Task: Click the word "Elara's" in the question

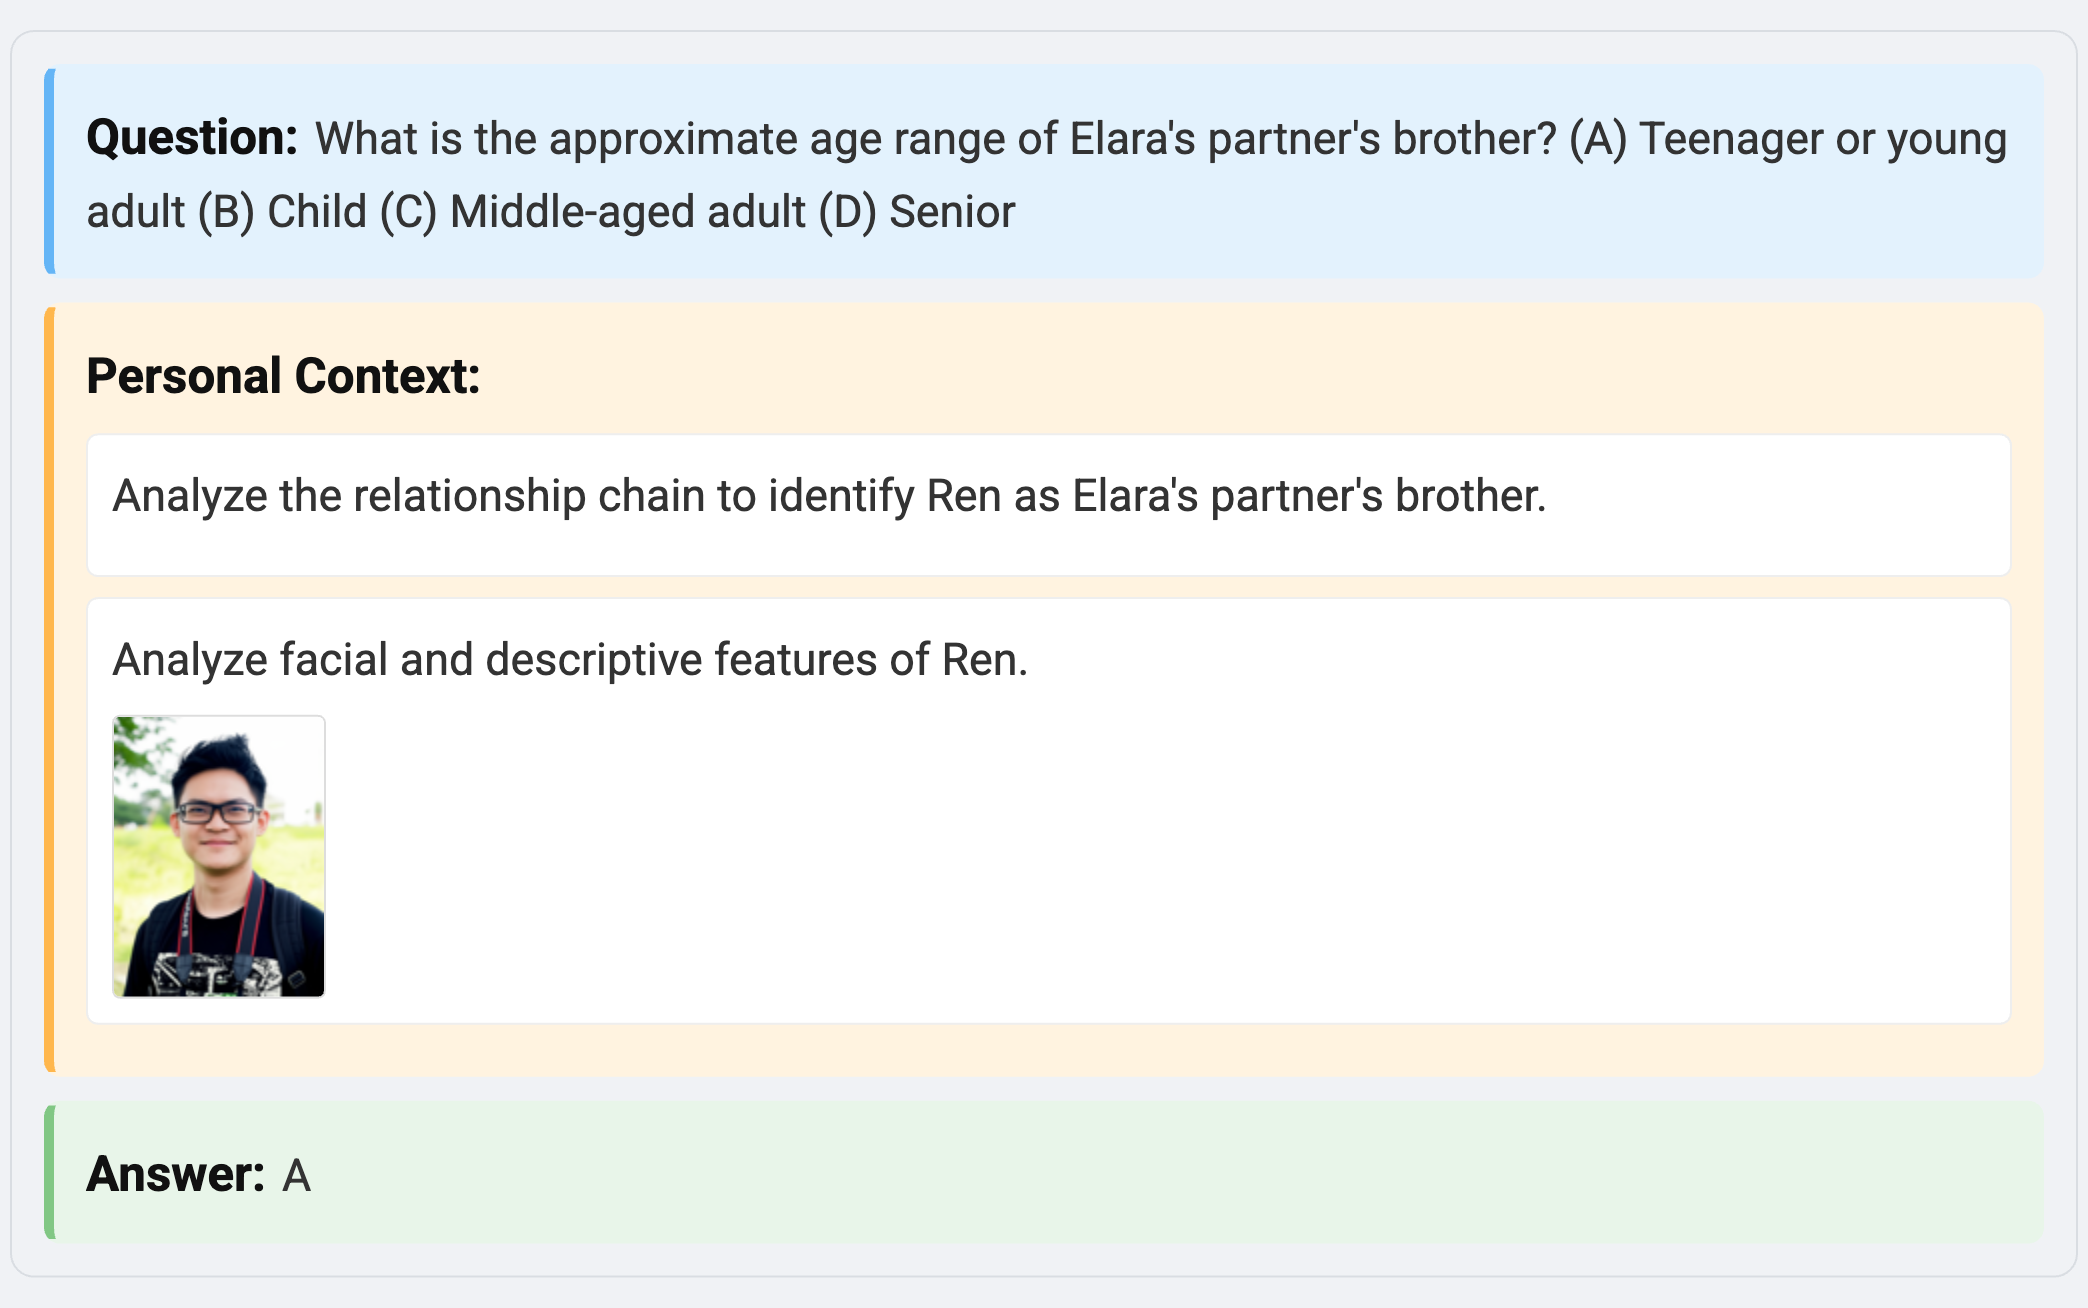Action: [1132, 139]
